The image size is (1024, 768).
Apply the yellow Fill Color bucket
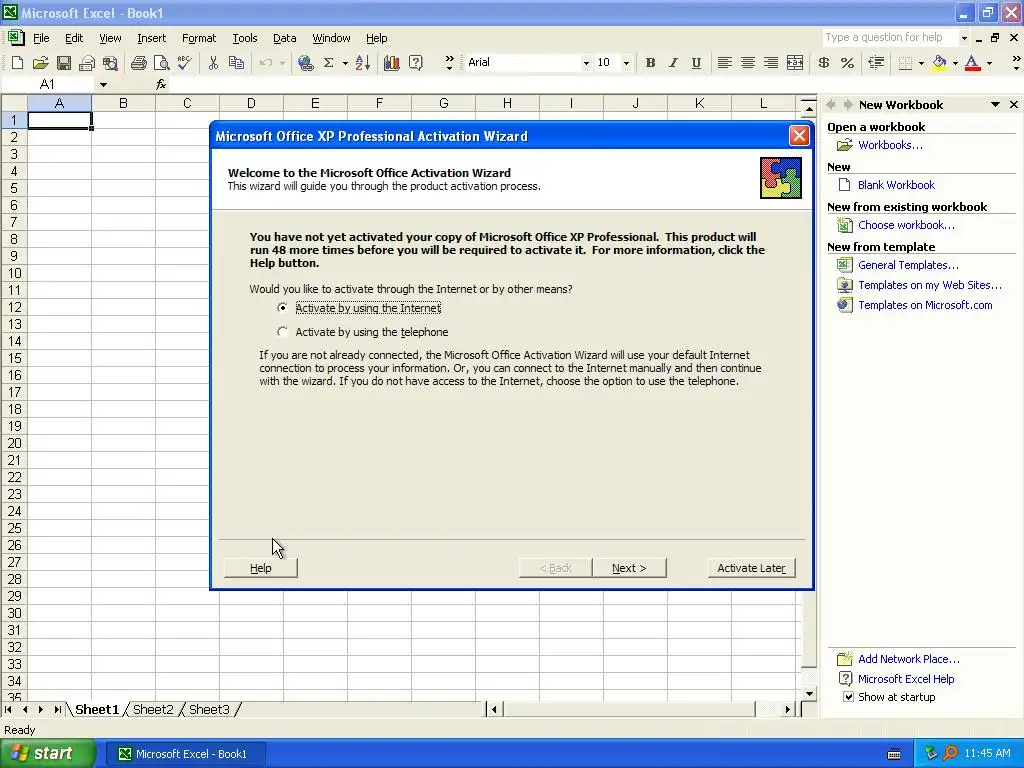tap(939, 63)
